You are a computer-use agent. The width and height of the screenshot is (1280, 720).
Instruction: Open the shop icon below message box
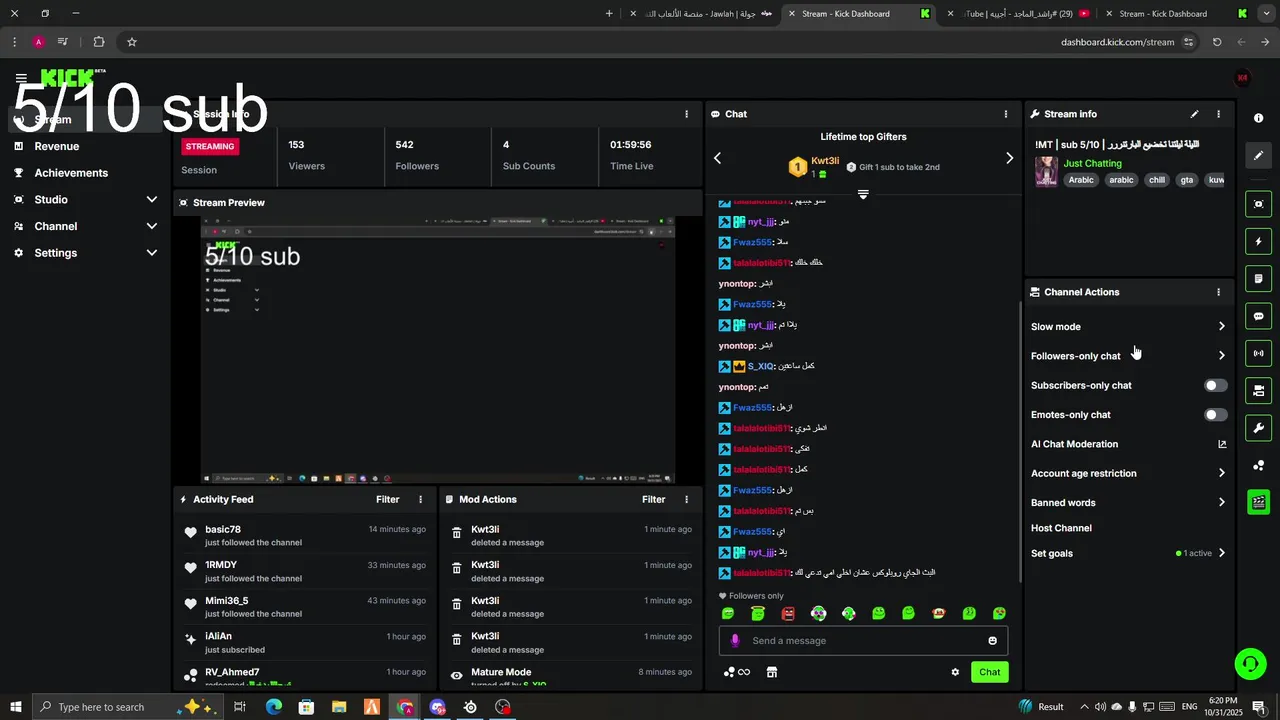coord(772,672)
